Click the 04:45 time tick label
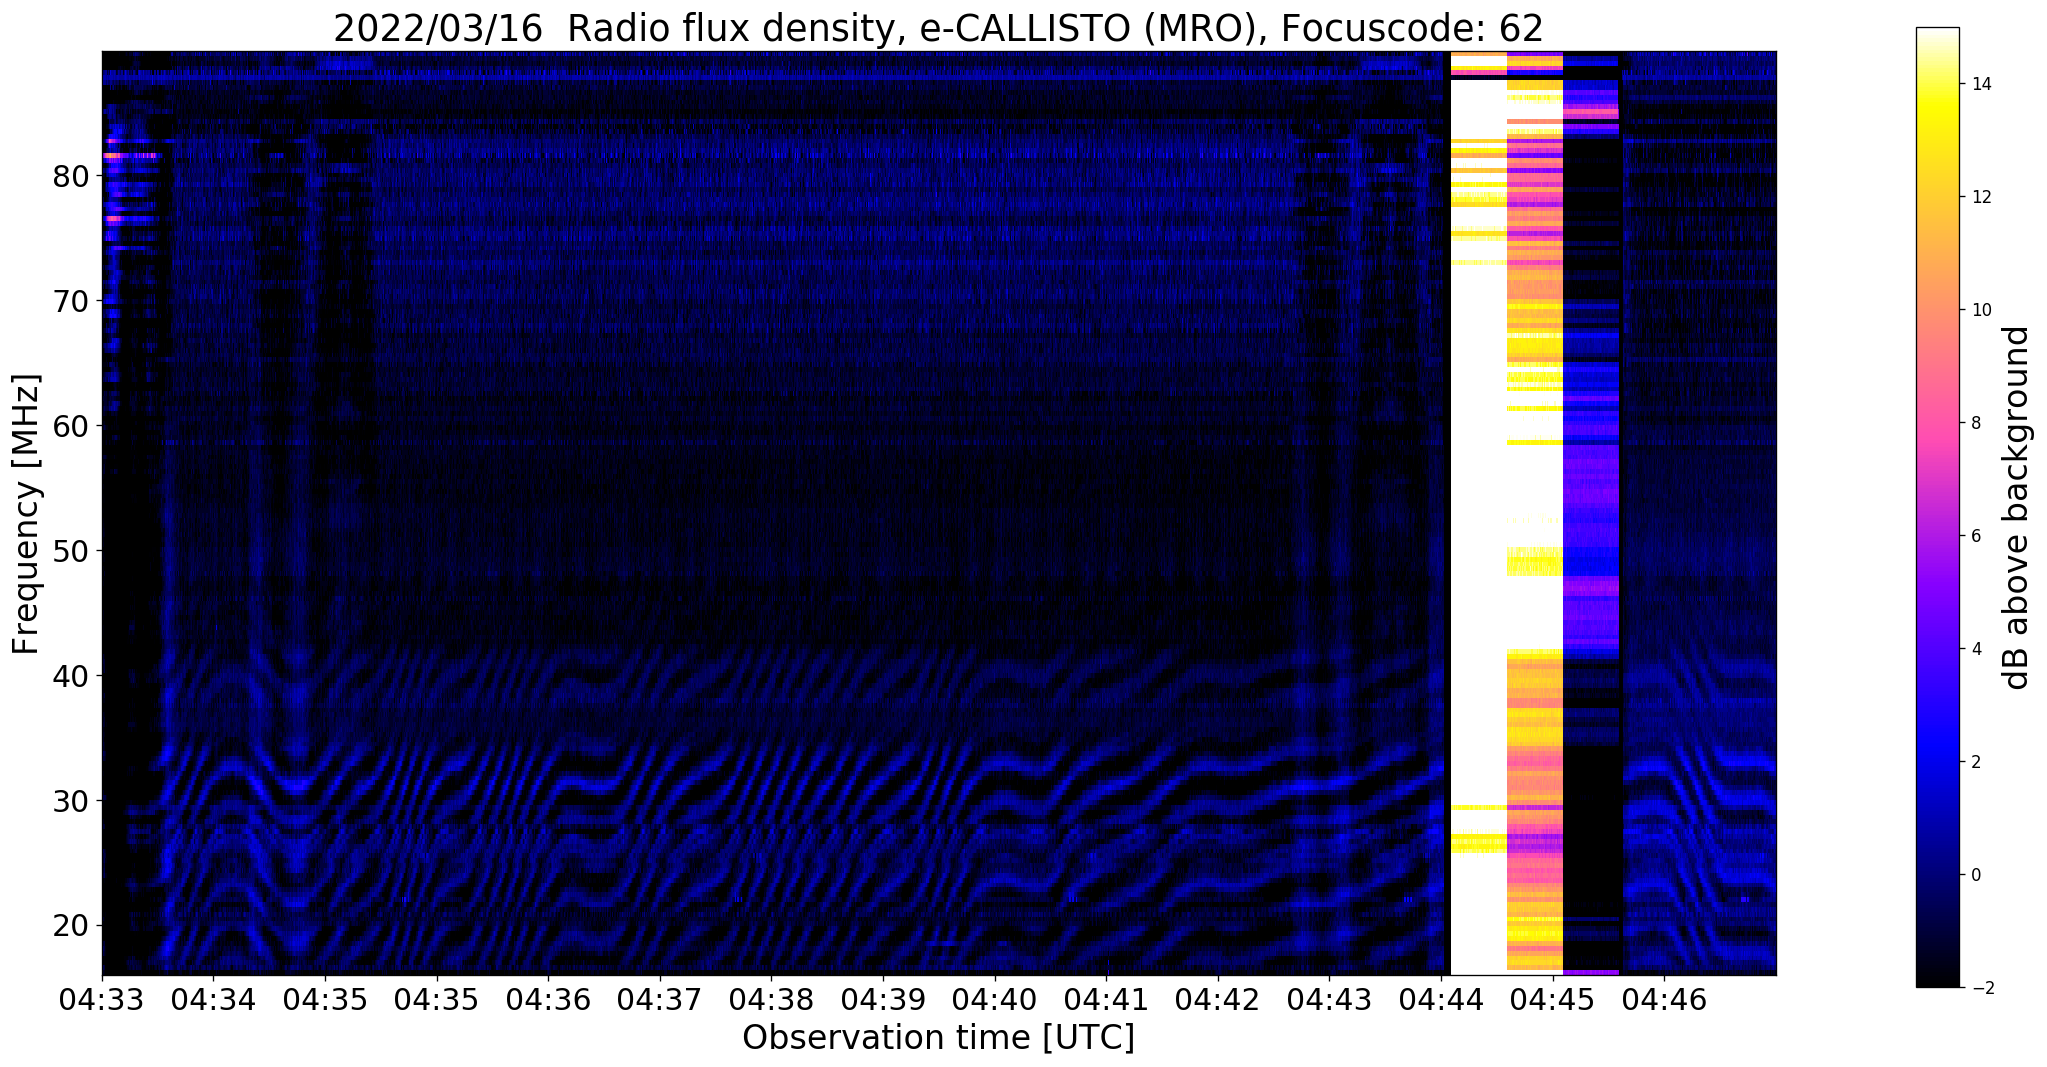This screenshot has width=2047, height=1067. point(1553,999)
